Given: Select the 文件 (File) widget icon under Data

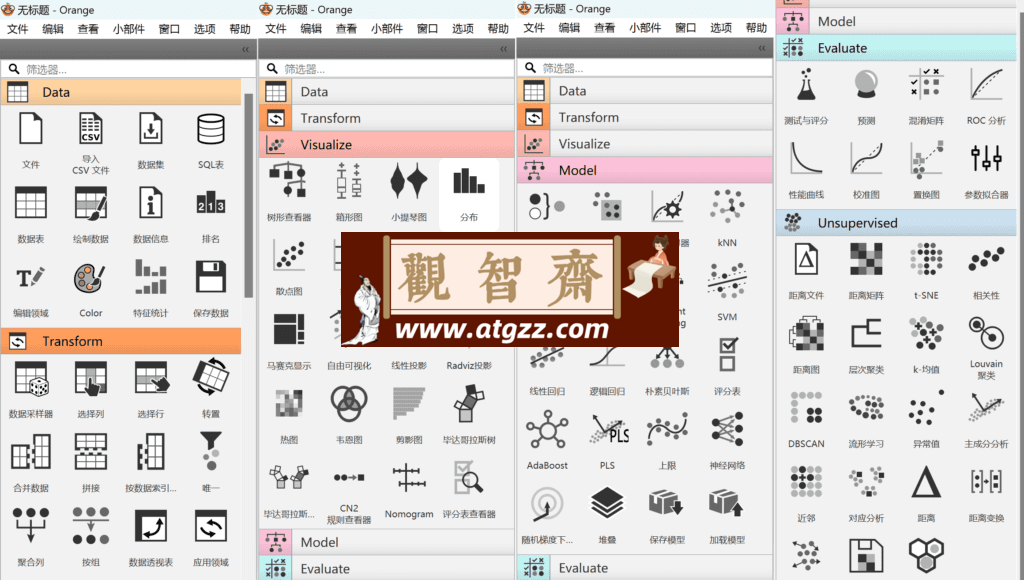Looking at the screenshot, I should (31, 129).
